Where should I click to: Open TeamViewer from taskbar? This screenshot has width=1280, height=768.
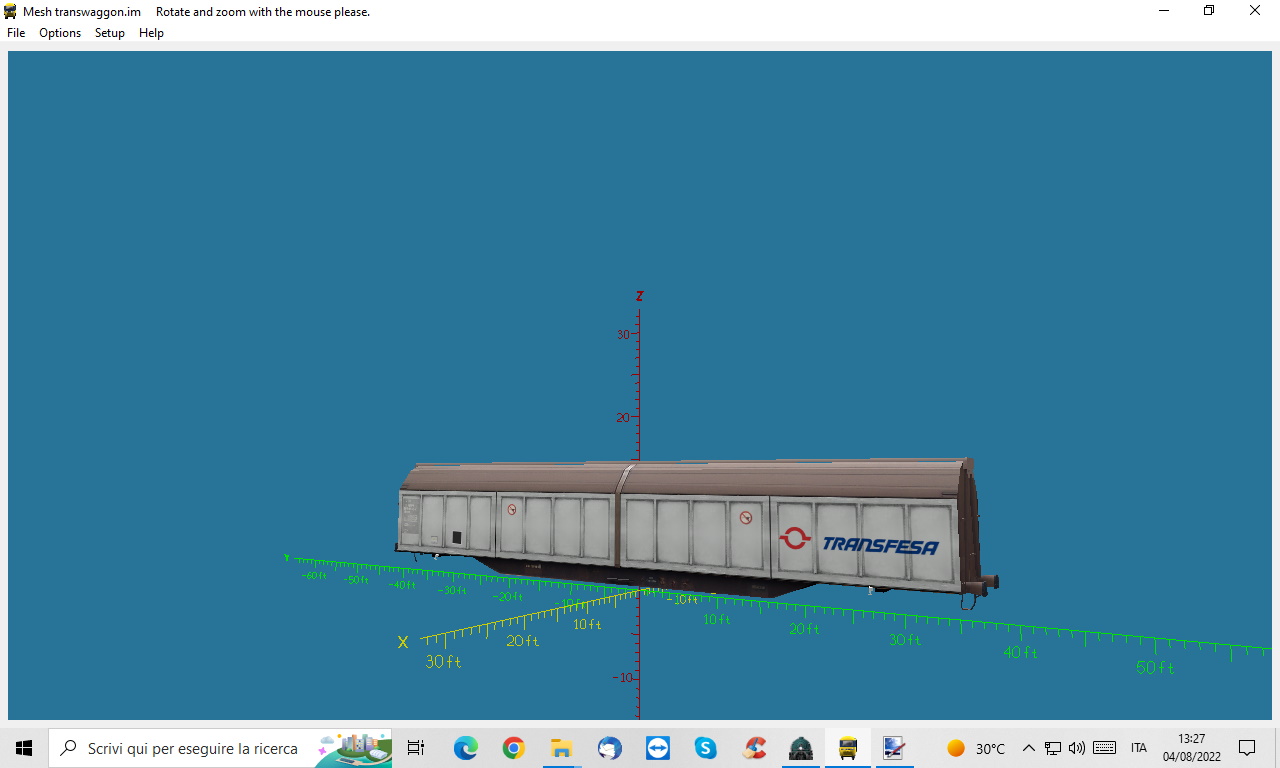[657, 748]
